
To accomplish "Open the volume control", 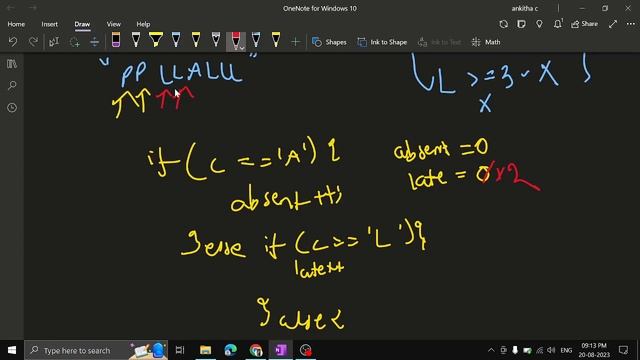I will [x=551, y=350].
